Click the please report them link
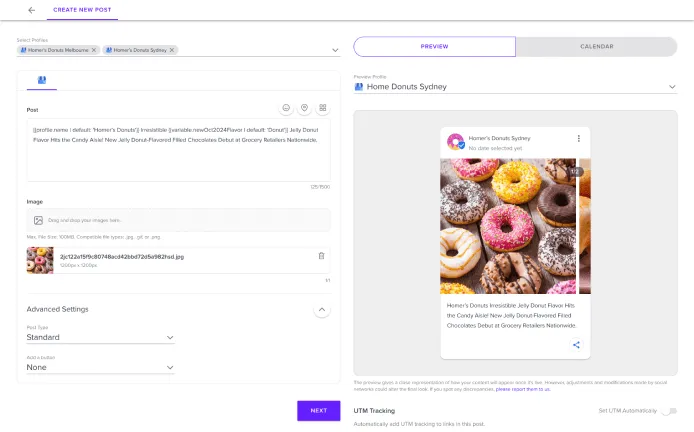This screenshot has width=694, height=432. [523, 390]
